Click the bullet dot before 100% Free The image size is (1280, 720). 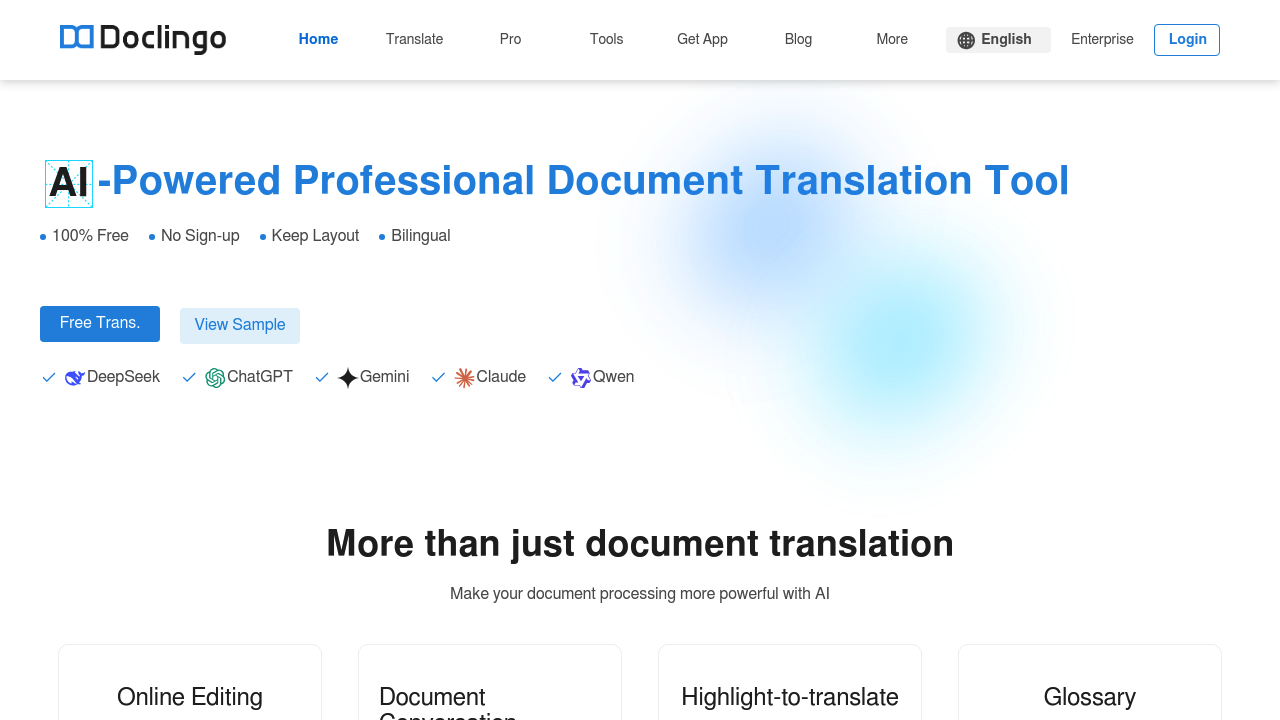point(41,237)
